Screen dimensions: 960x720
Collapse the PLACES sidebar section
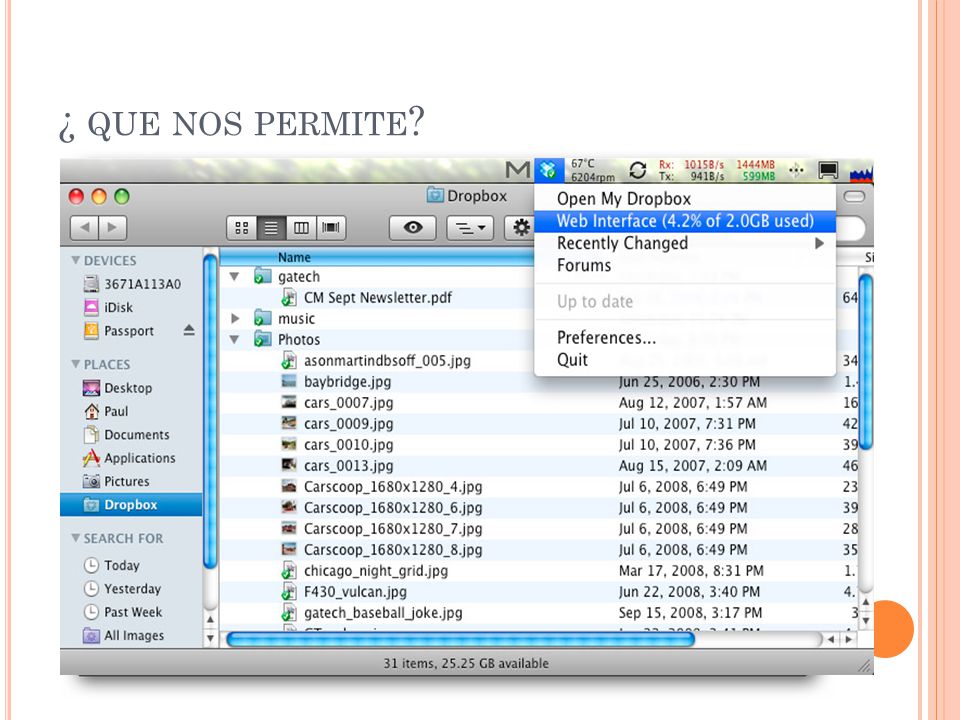click(x=76, y=364)
